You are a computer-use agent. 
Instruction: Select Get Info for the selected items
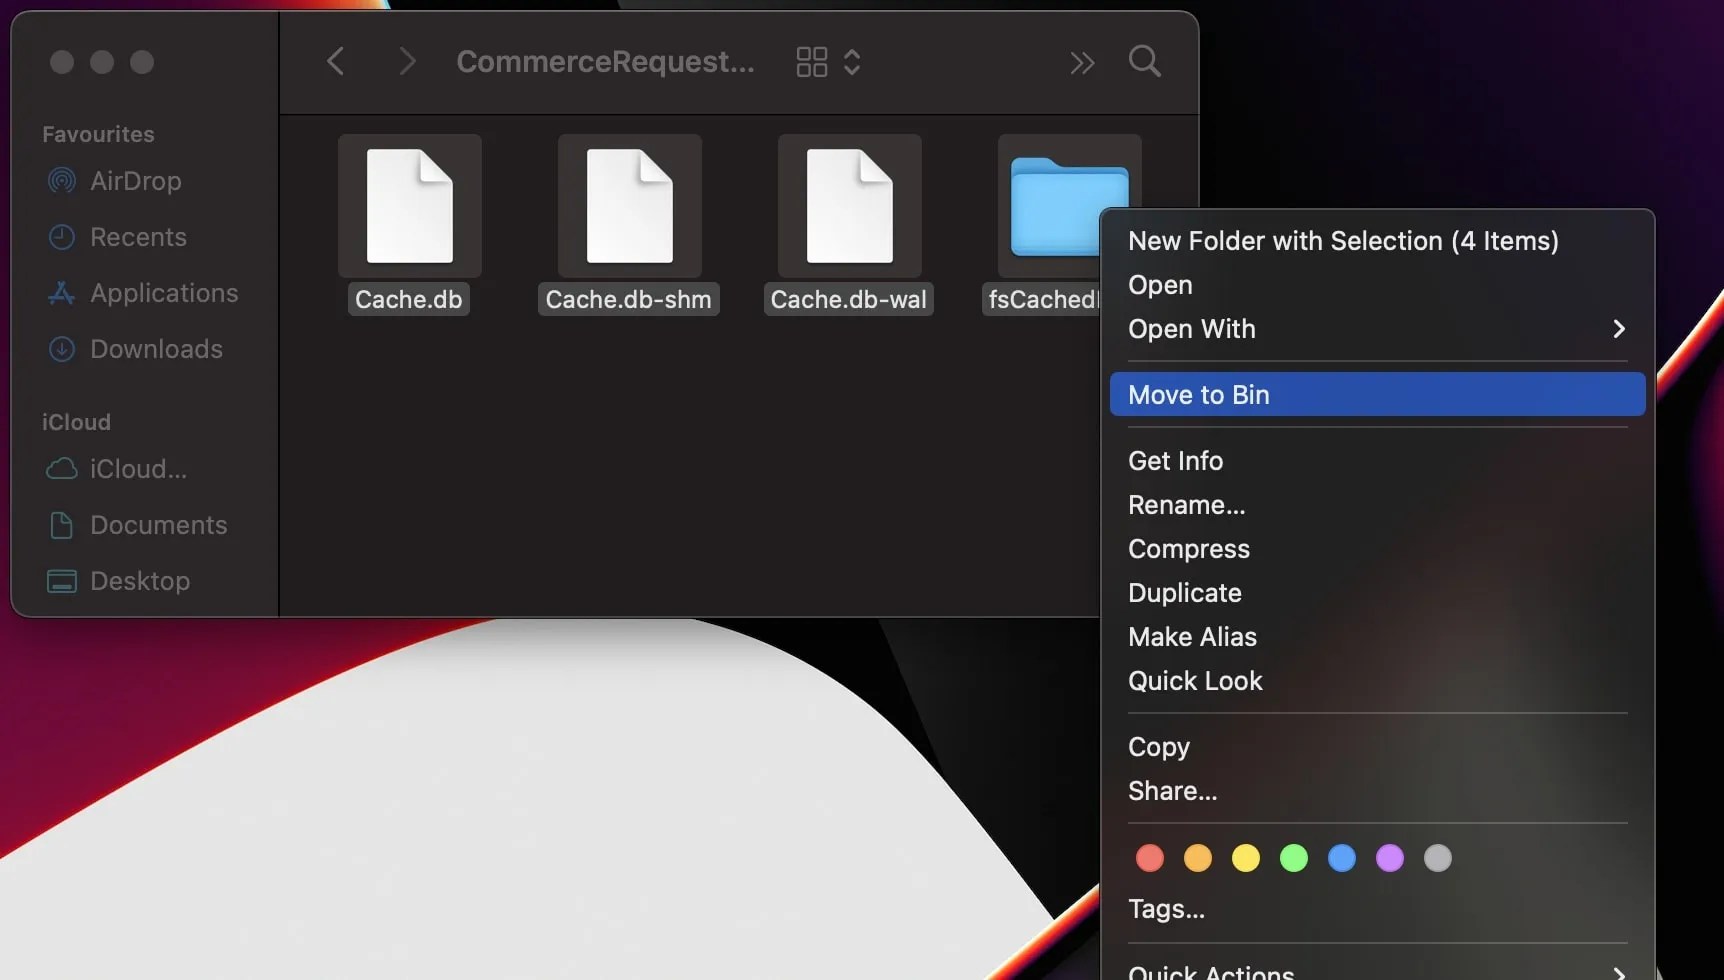1175,460
